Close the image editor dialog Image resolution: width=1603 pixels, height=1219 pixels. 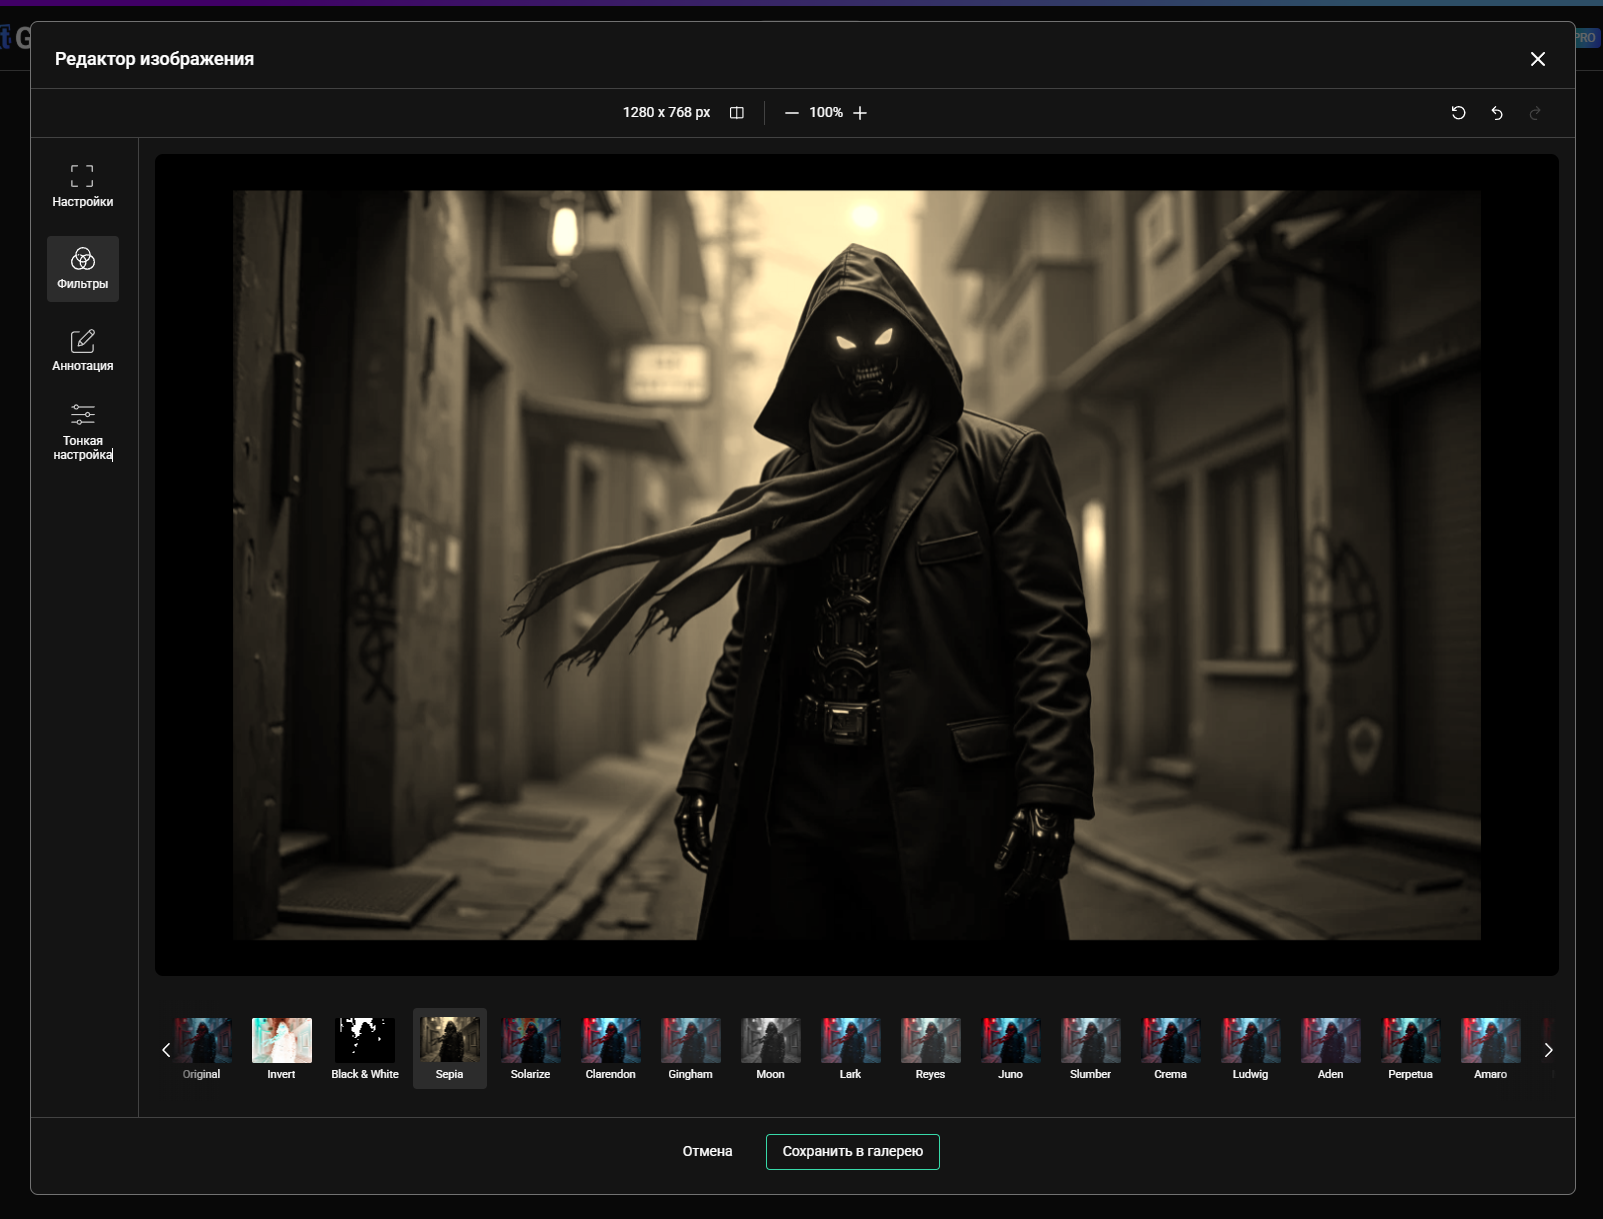pyautogui.click(x=1538, y=59)
